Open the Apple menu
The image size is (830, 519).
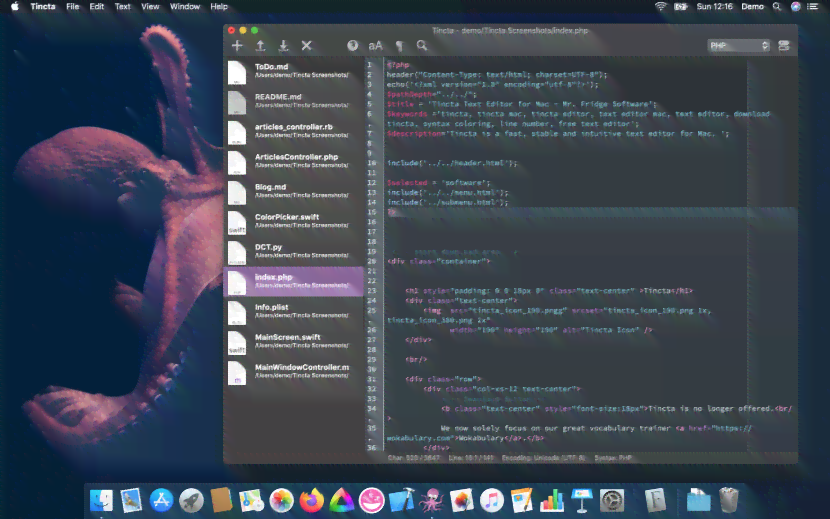(x=15, y=6)
